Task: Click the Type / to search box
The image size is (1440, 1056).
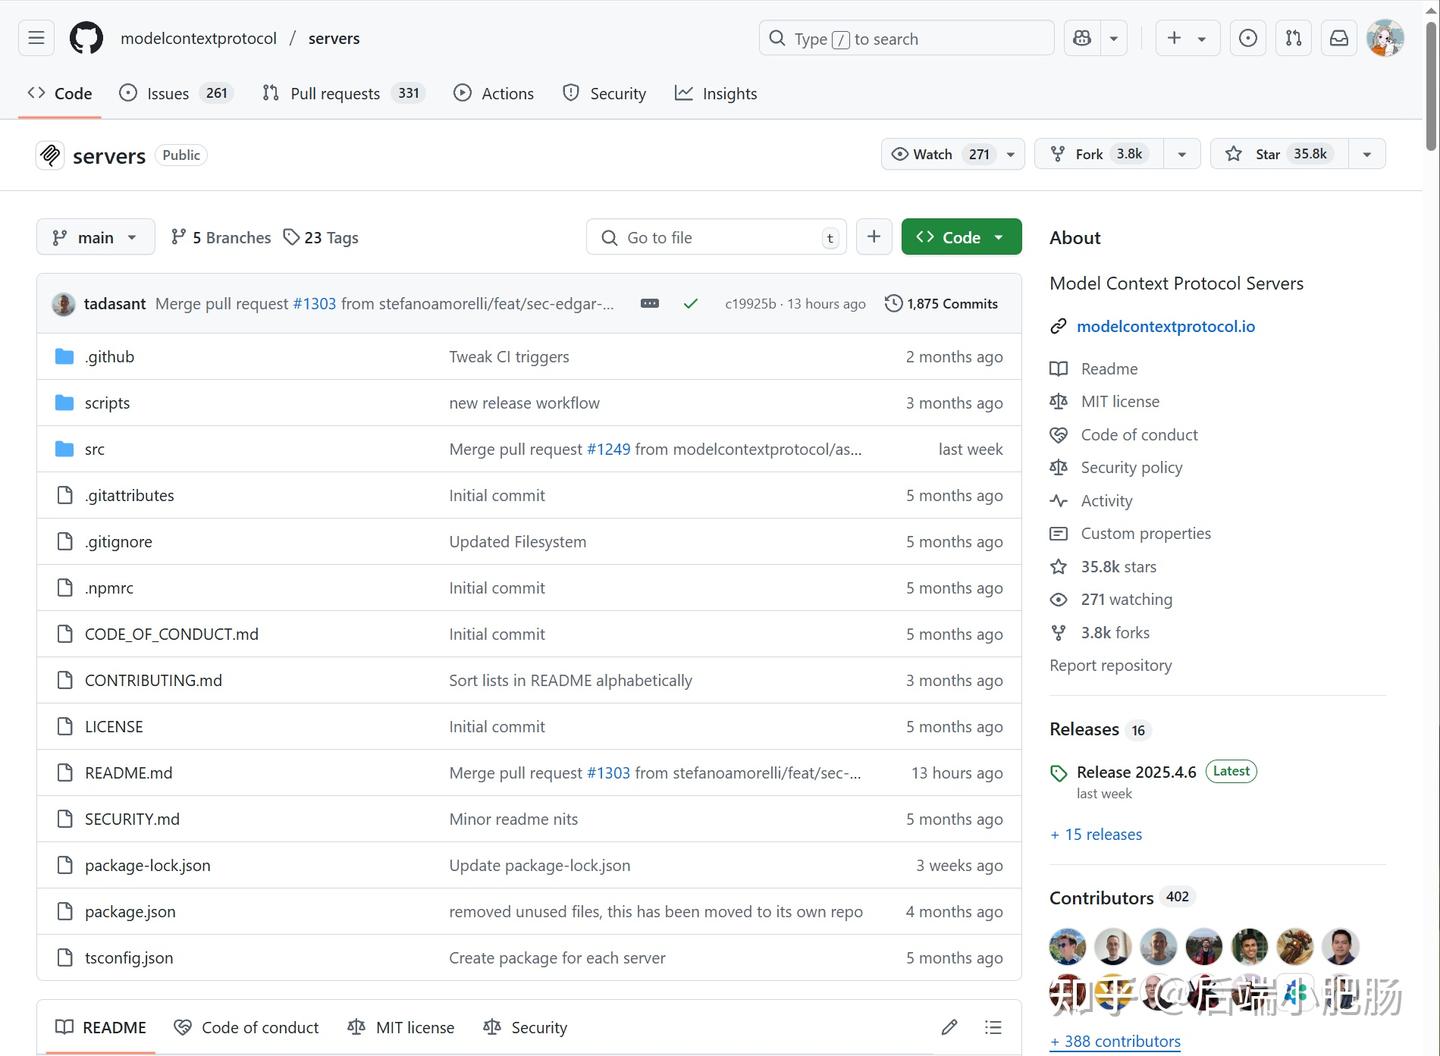Action: click(x=907, y=38)
